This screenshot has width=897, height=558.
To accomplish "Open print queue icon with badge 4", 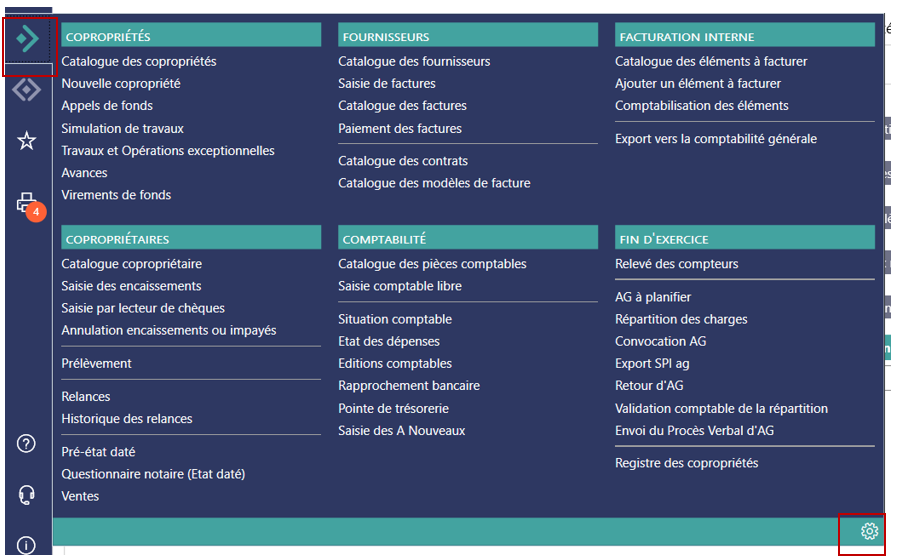I will (x=27, y=203).
